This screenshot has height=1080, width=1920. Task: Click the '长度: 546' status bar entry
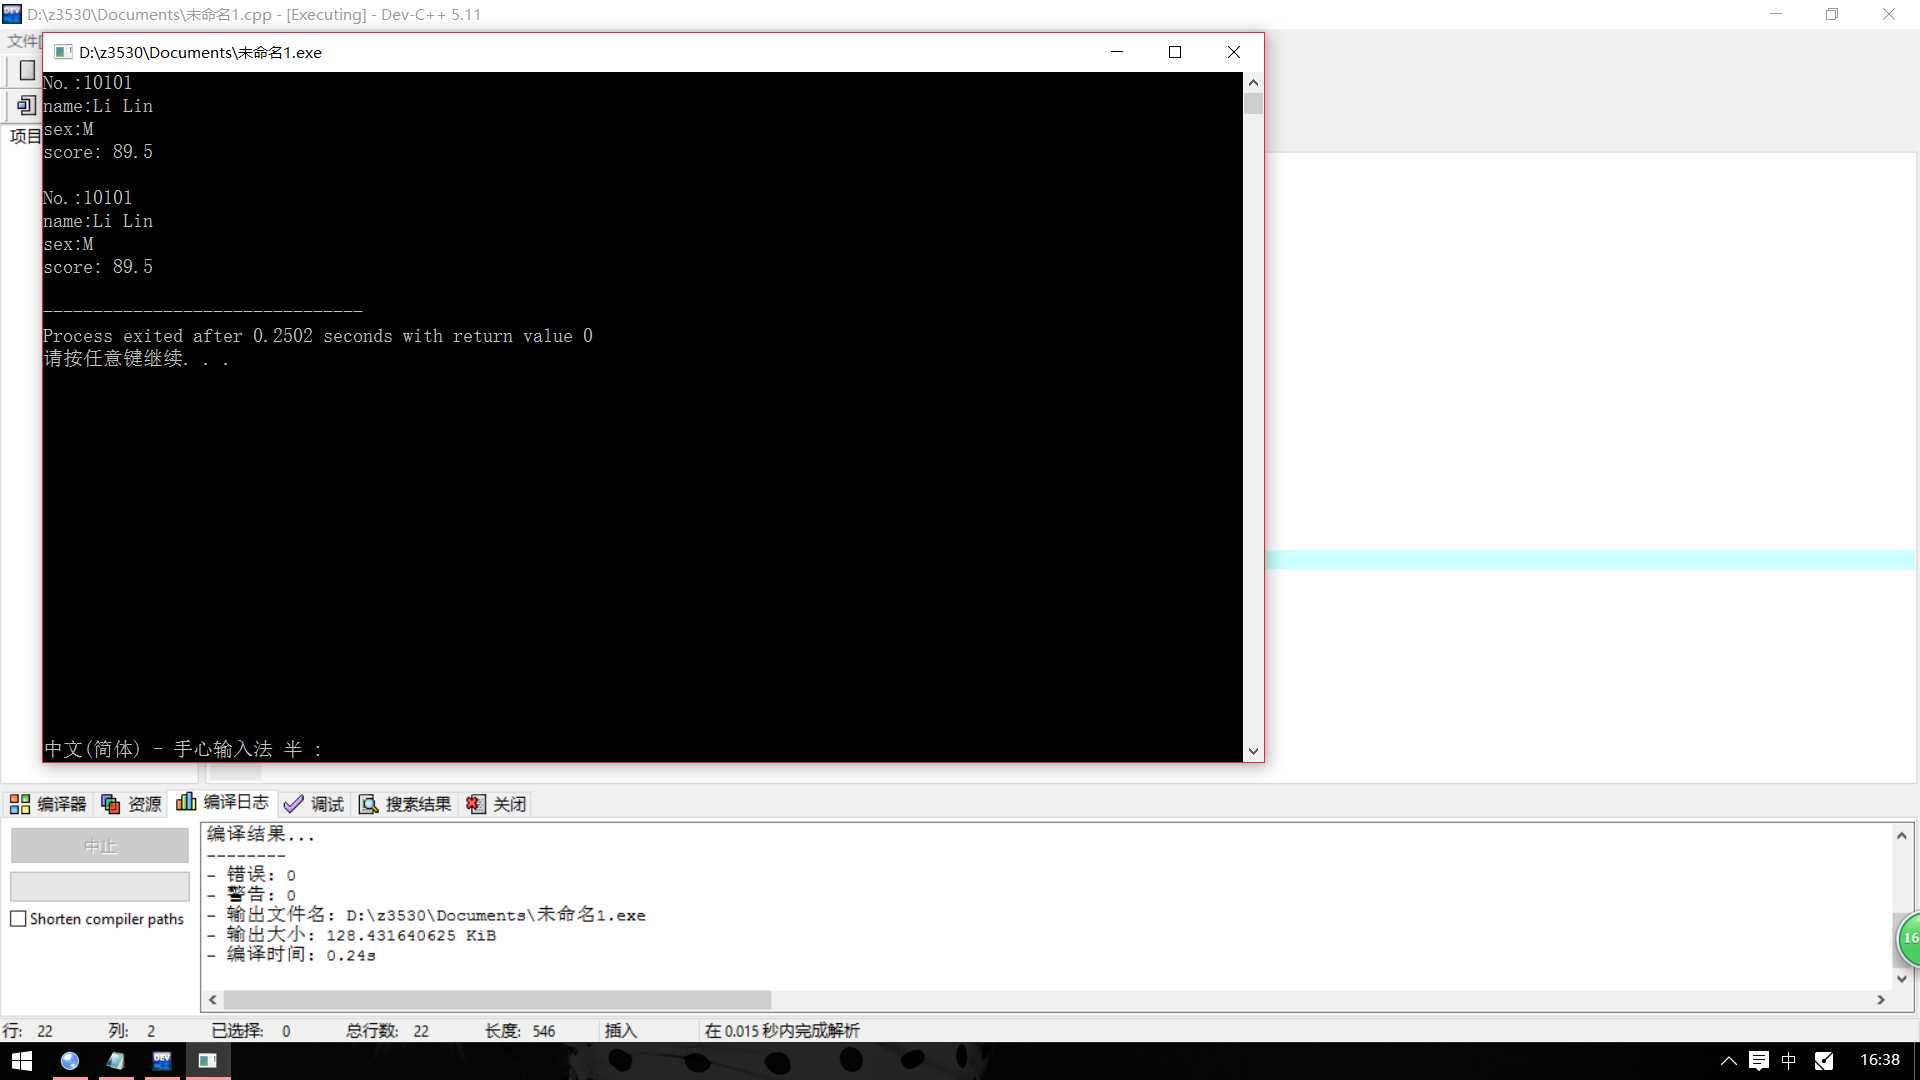click(x=520, y=1031)
